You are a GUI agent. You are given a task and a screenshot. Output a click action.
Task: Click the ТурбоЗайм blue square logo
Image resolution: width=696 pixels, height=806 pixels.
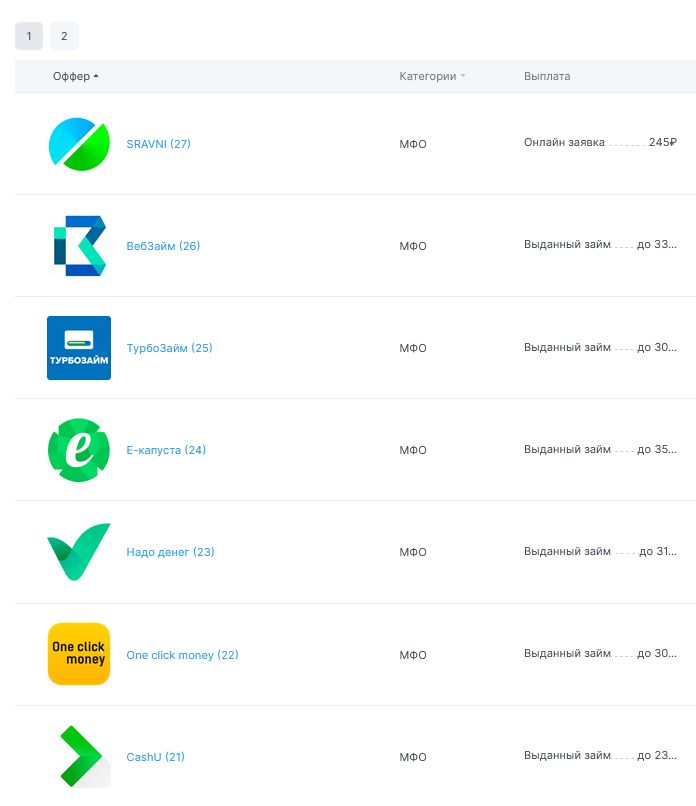point(79,348)
